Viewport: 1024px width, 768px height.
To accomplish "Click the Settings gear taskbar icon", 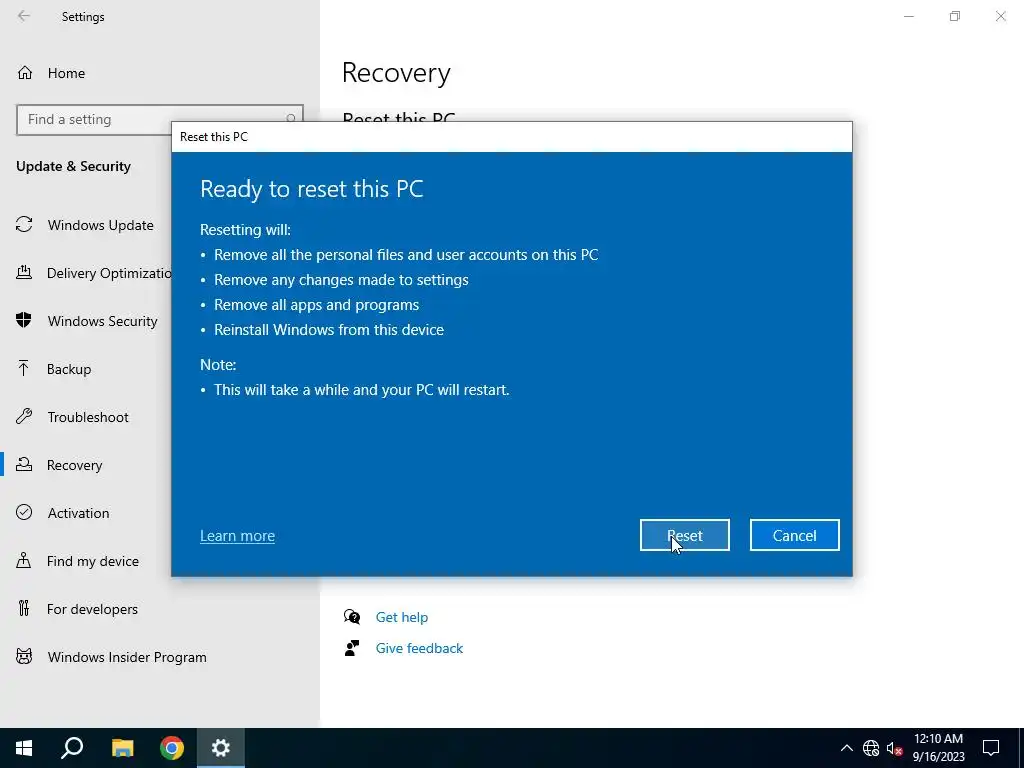I will (x=221, y=748).
